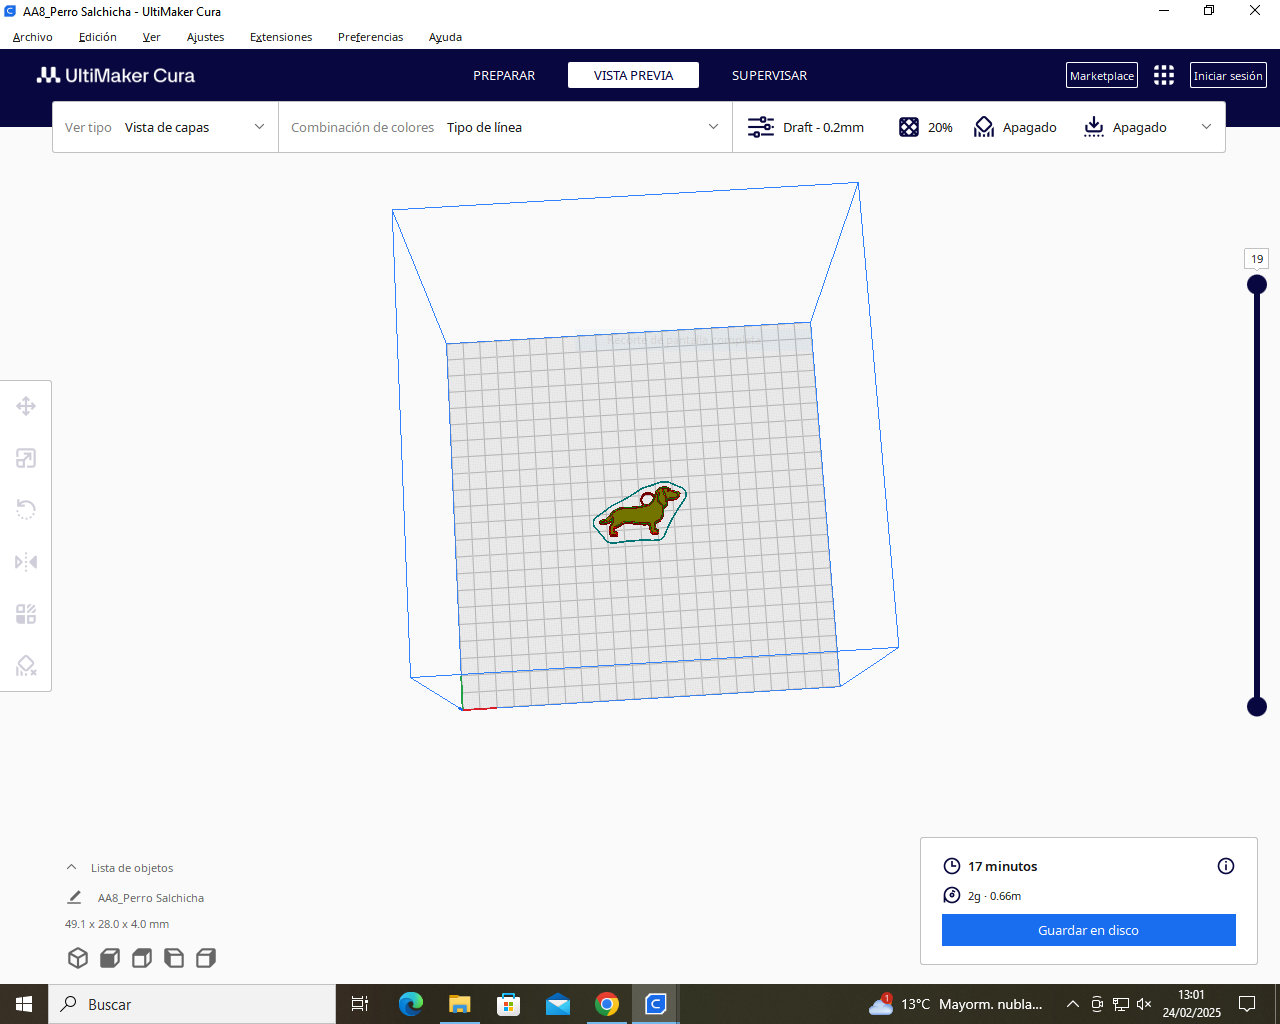The height and width of the screenshot is (1024, 1280).
Task: Open File Explorer from the taskbar
Action: [x=459, y=1004]
